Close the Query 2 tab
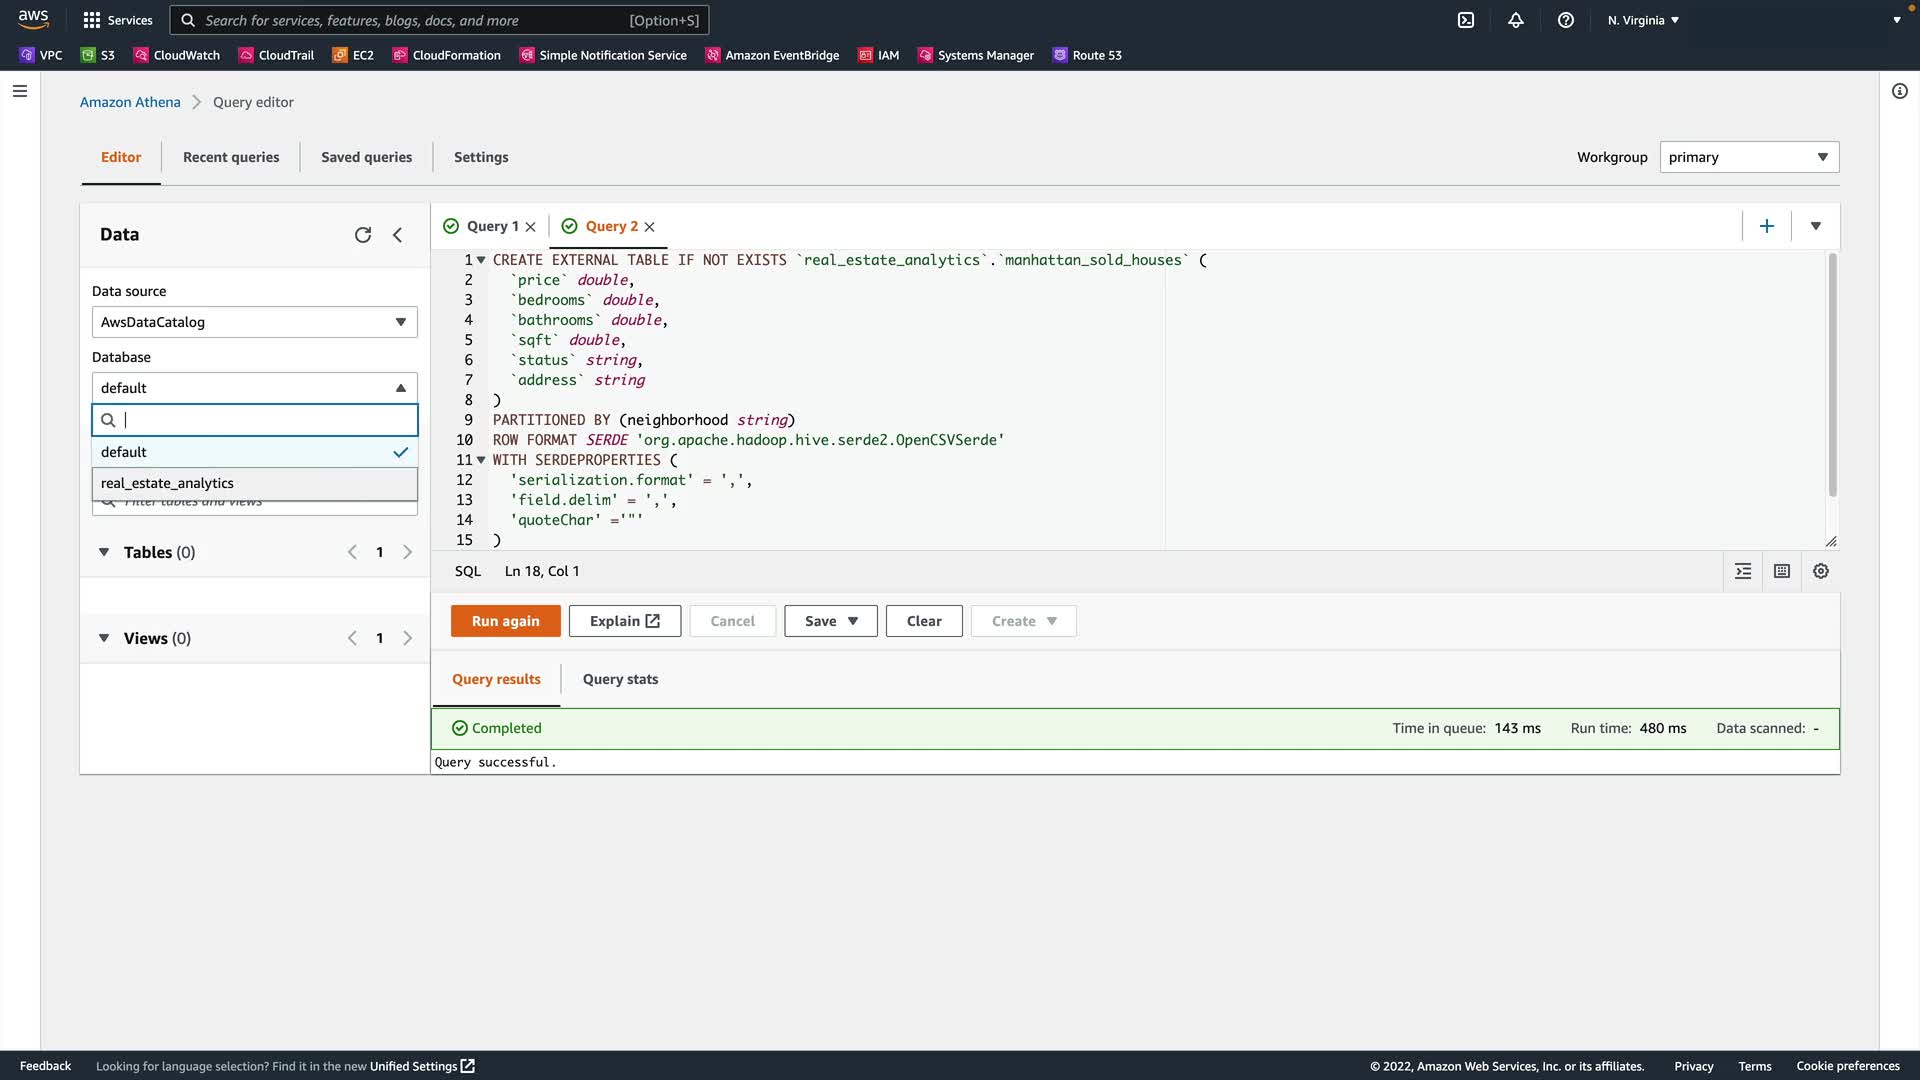Viewport: 1920px width, 1080px height. pos(650,227)
